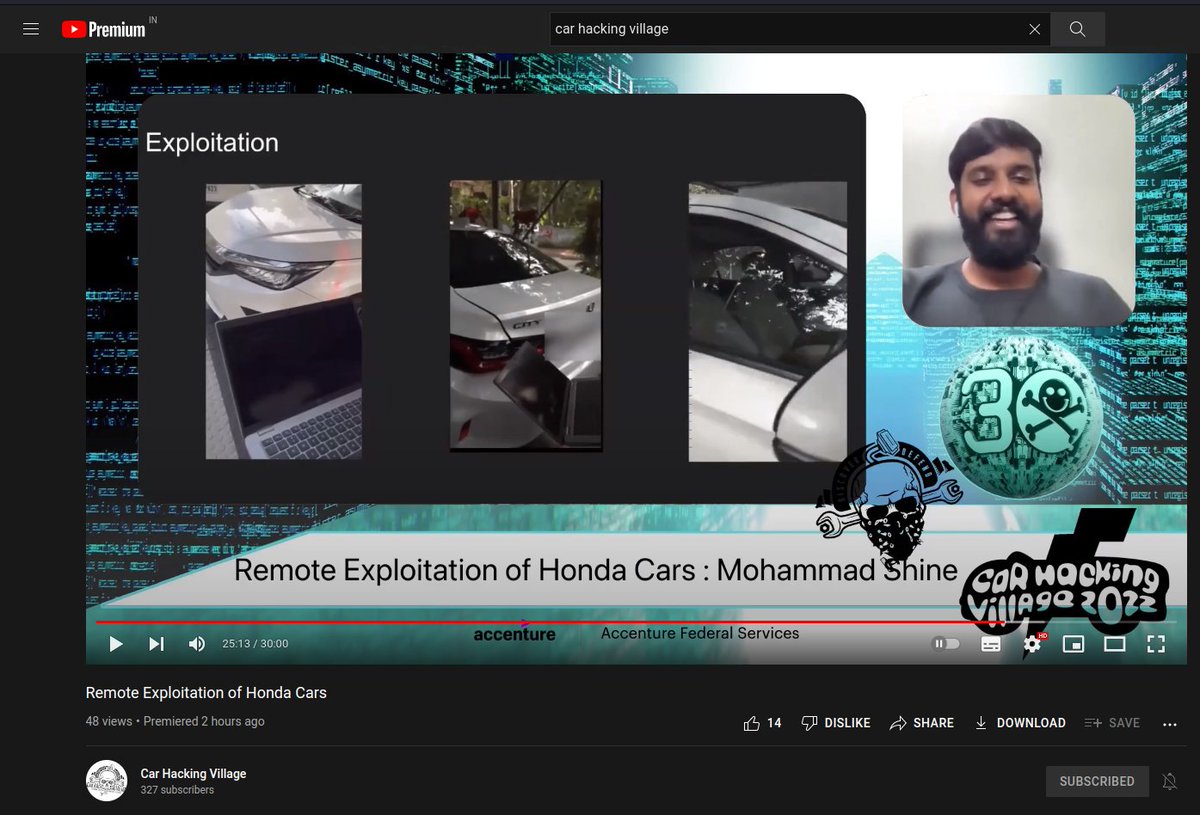Image resolution: width=1200 pixels, height=815 pixels.
Task: Open the notification bell settings
Action: (x=1169, y=781)
